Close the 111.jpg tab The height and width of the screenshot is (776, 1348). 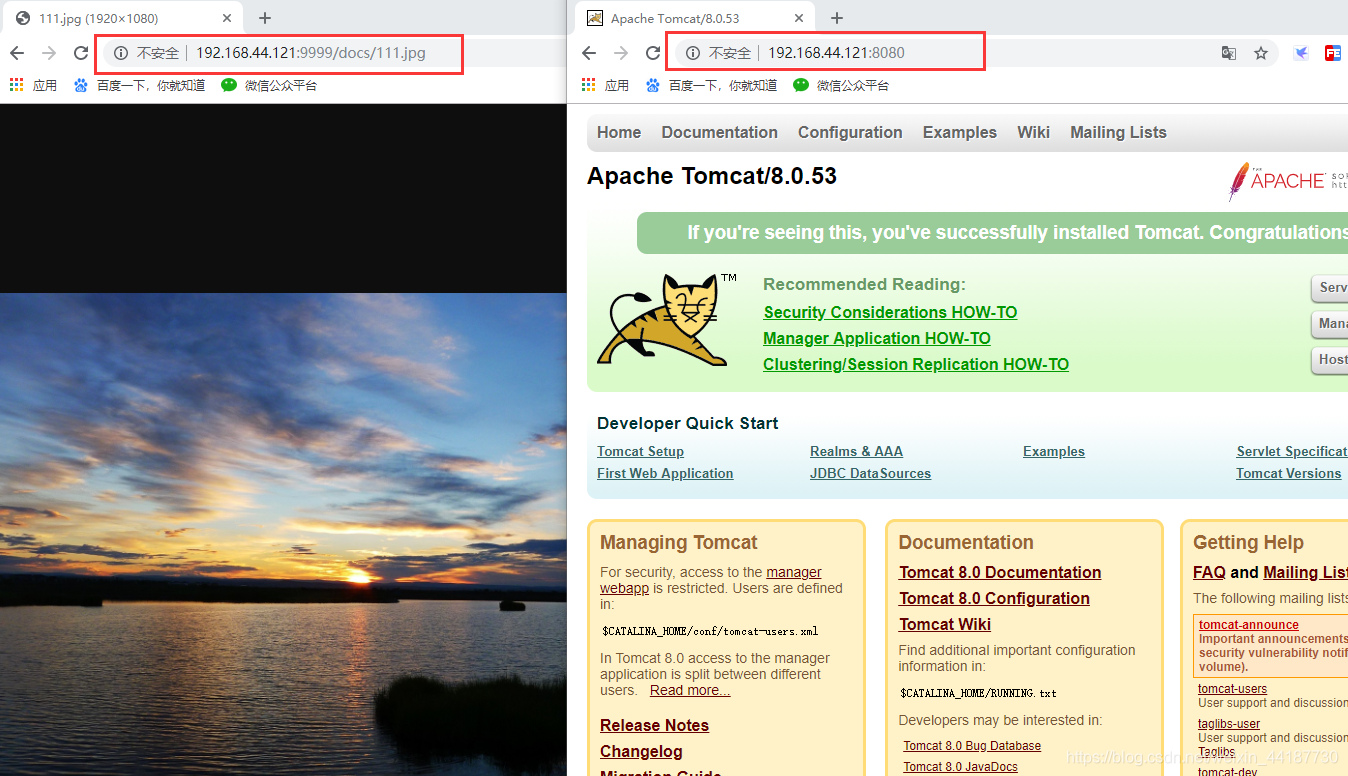[227, 18]
